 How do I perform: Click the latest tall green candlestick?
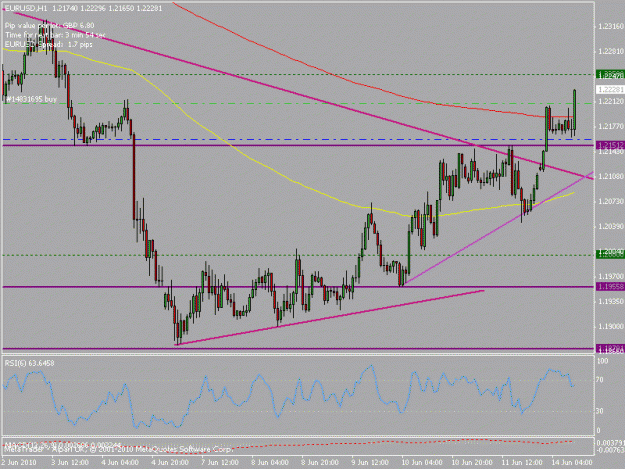575,110
